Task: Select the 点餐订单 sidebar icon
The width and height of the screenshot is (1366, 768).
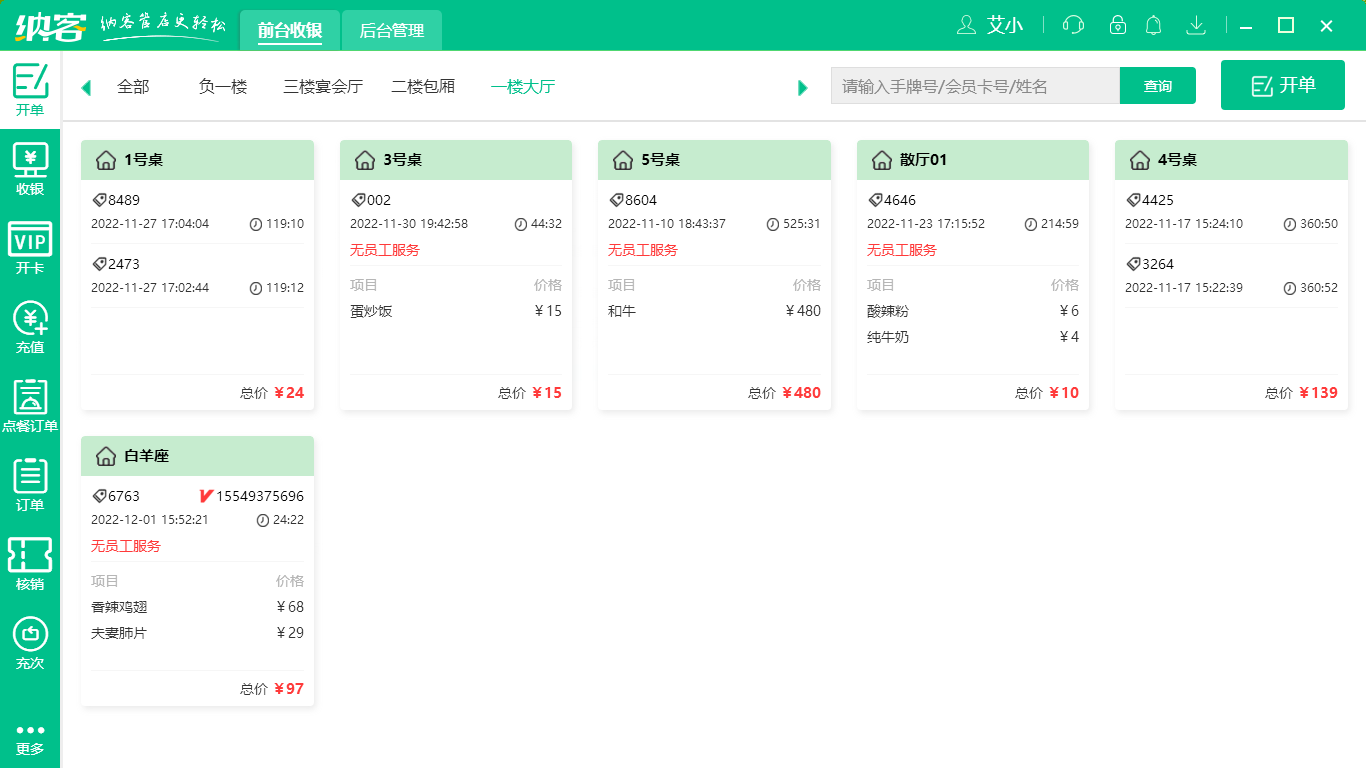Action: click(x=30, y=406)
